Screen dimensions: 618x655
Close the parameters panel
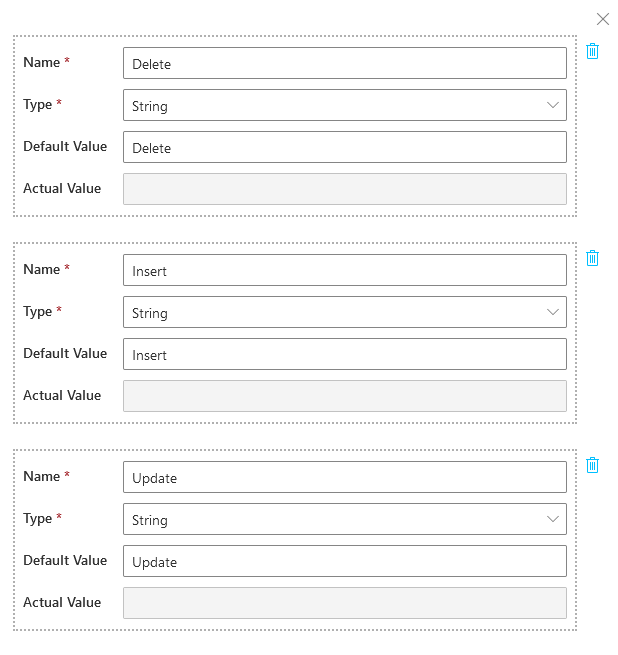point(603,19)
